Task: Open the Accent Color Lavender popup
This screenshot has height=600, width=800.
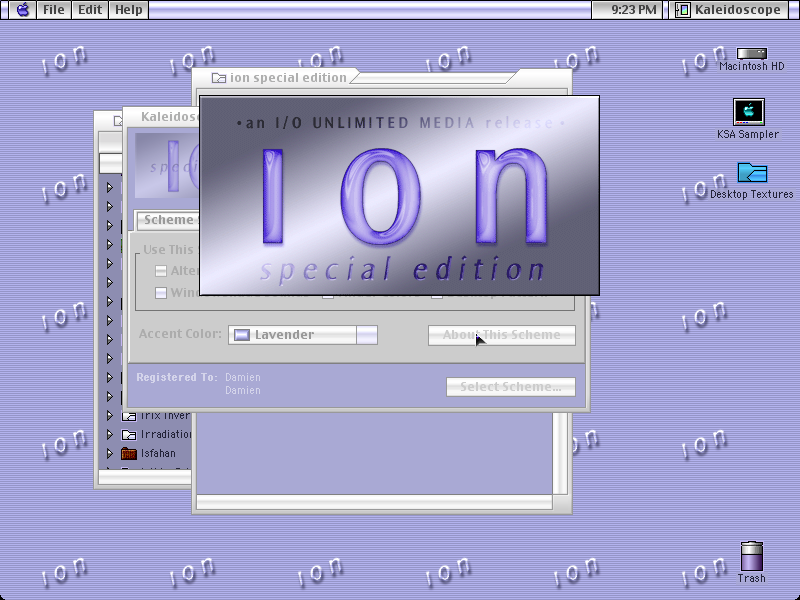Action: tap(303, 335)
